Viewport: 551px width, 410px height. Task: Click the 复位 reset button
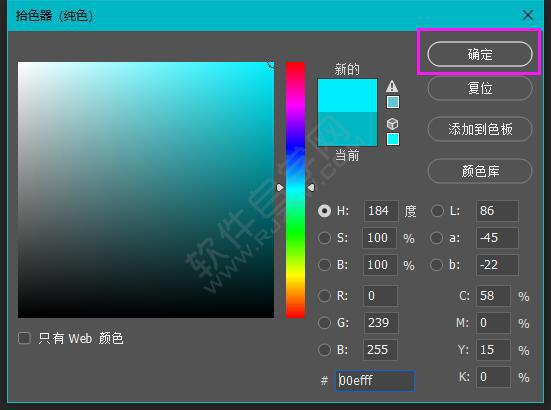tap(480, 88)
